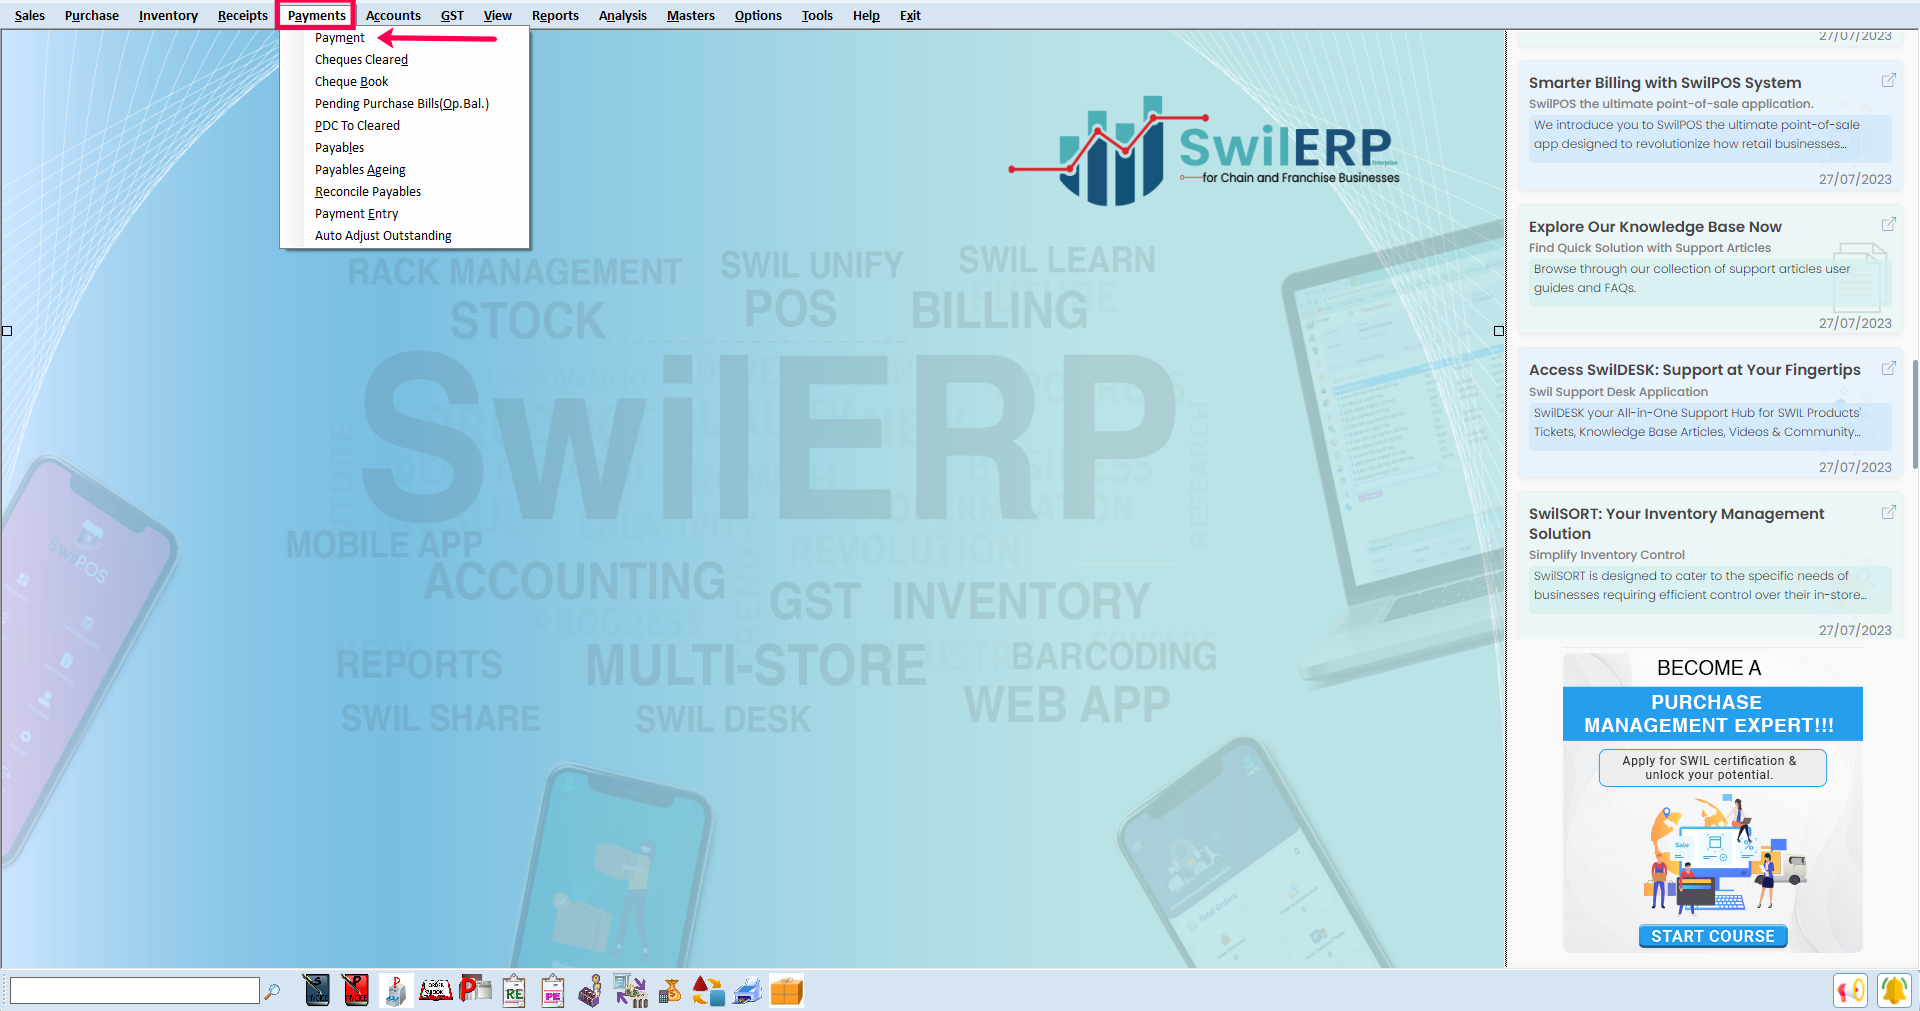Click the purple cash register person icon
The image size is (1920, 1011).
tap(591, 990)
